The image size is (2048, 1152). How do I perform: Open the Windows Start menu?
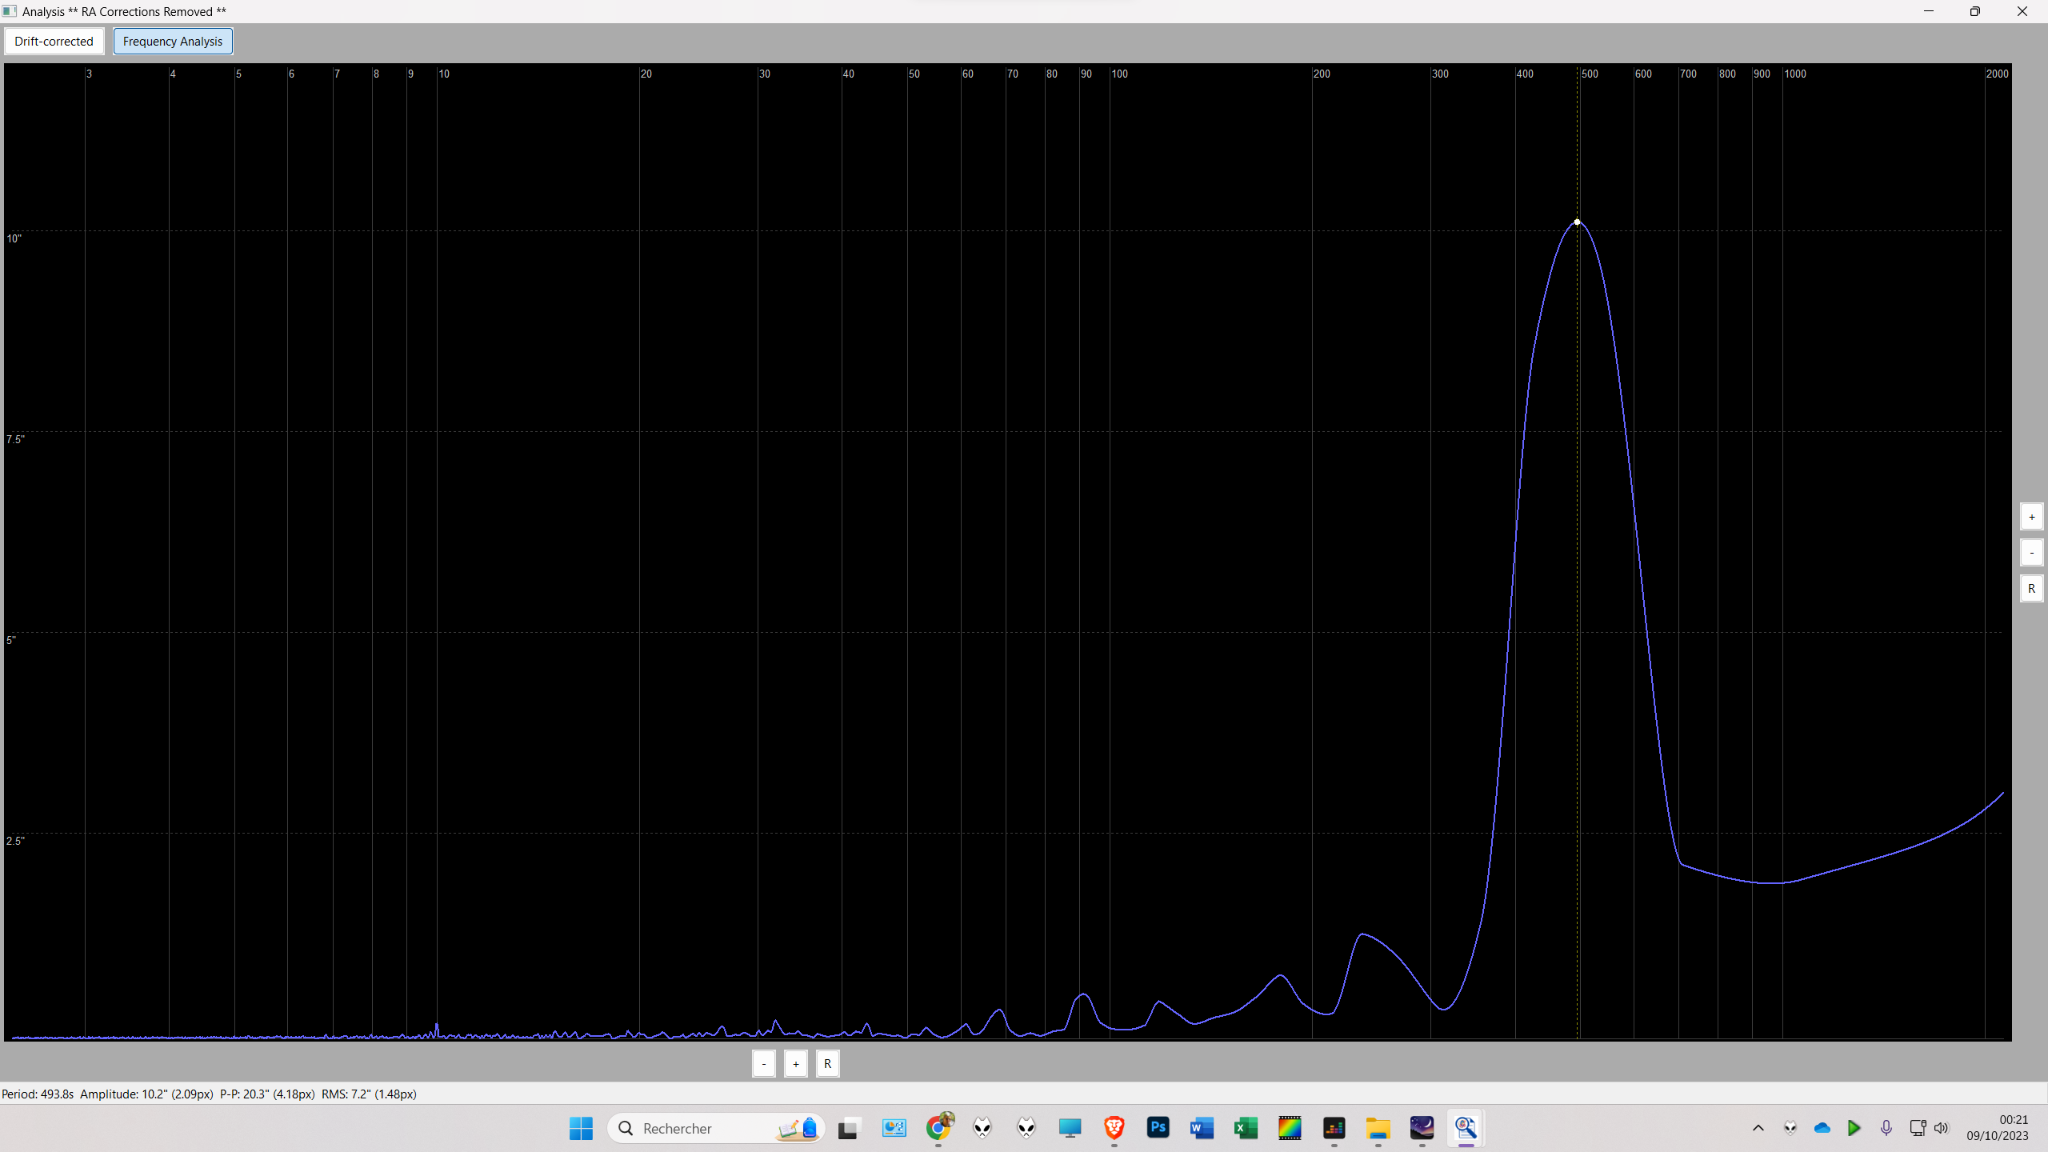pos(581,1128)
